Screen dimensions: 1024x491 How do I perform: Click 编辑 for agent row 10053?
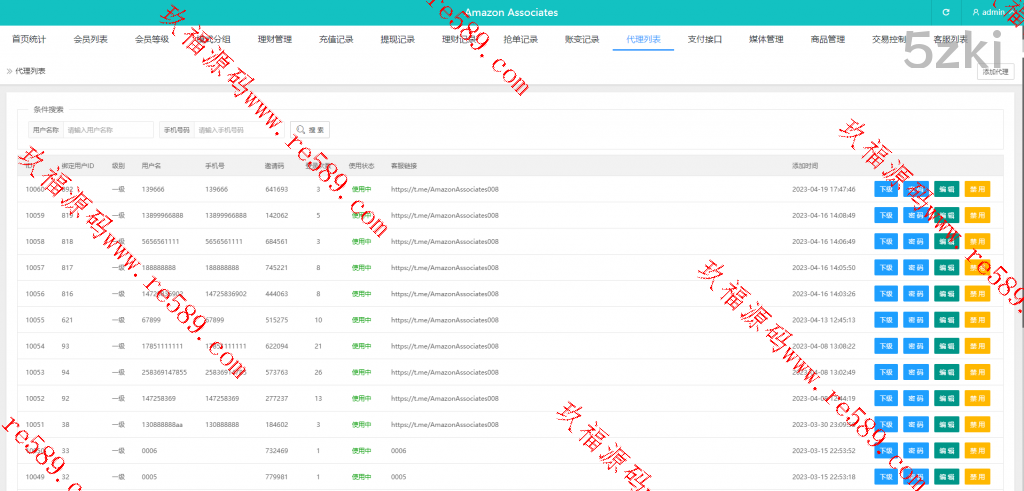click(x=946, y=372)
